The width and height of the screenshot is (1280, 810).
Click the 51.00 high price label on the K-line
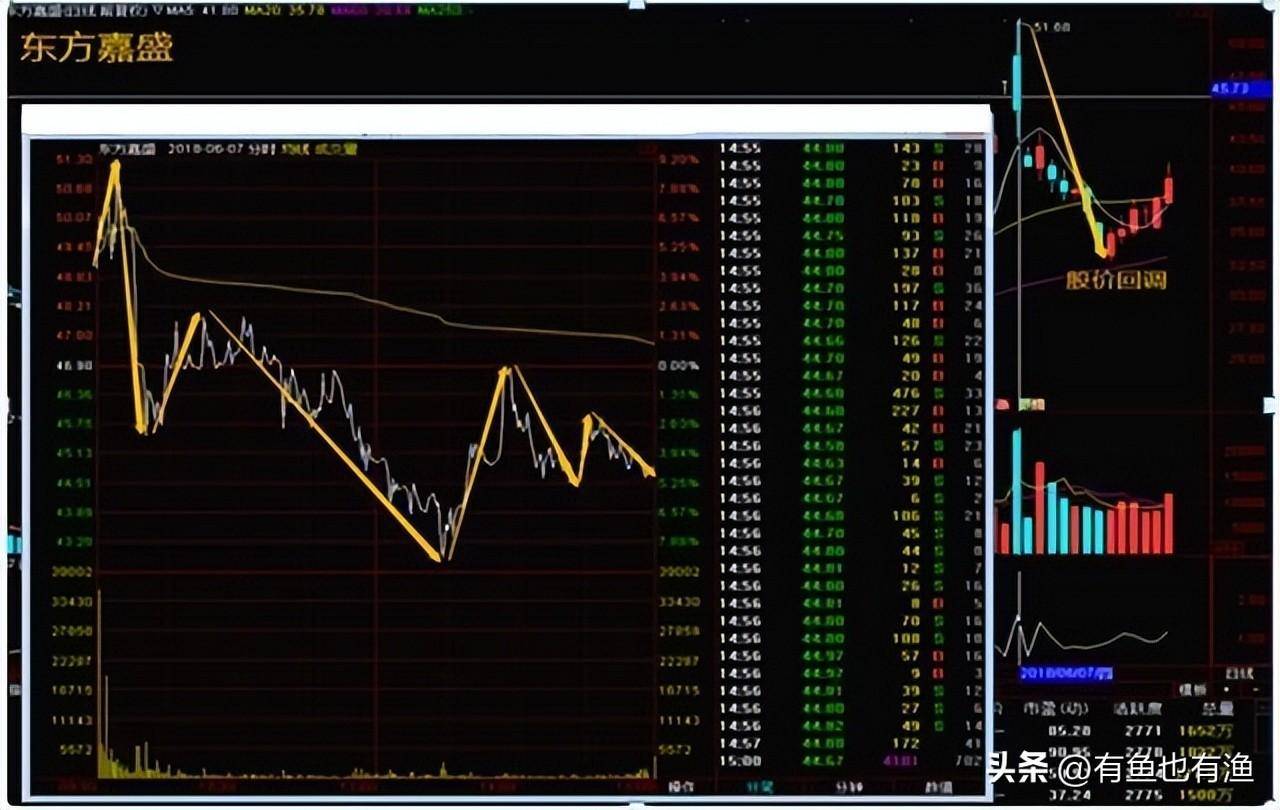click(x=1053, y=28)
